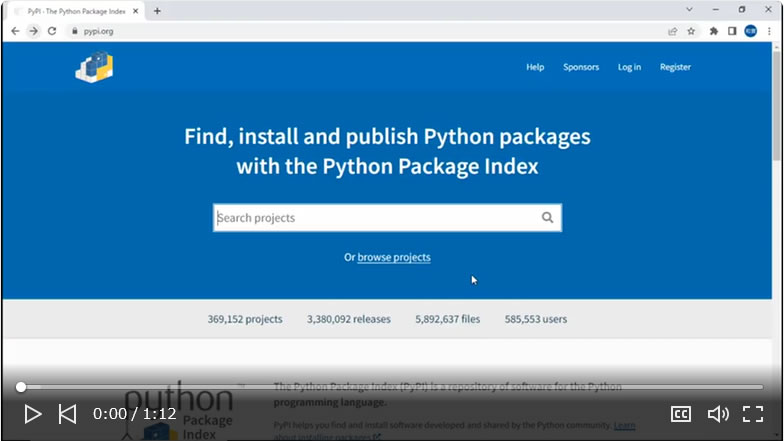
Task: Click the video progress slider handle
Action: pyautogui.click(x=20, y=387)
